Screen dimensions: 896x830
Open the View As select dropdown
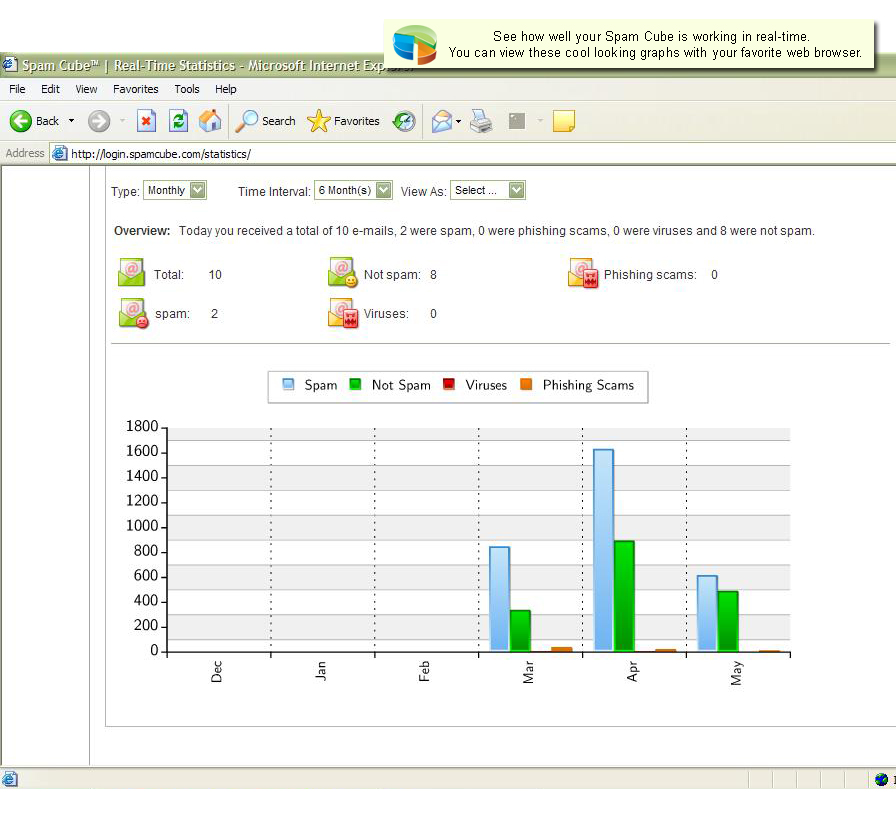pyautogui.click(x=487, y=190)
